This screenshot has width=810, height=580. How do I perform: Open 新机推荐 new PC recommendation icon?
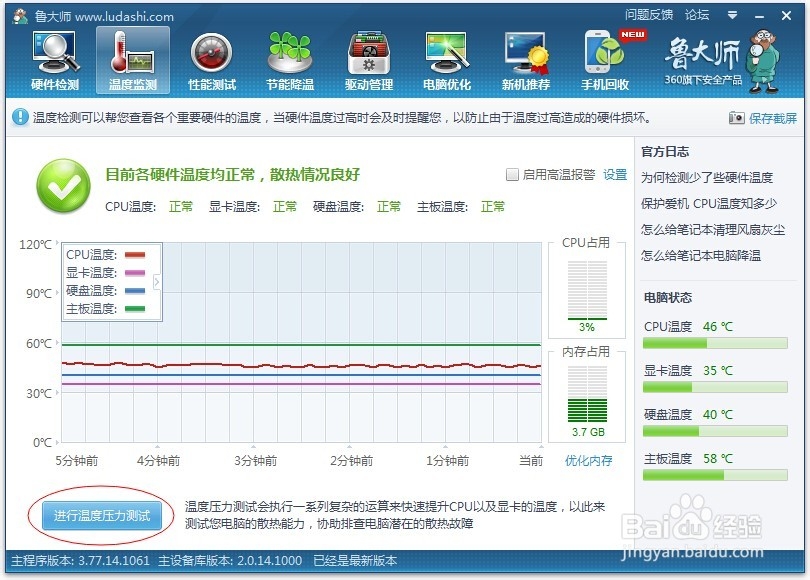[526, 61]
